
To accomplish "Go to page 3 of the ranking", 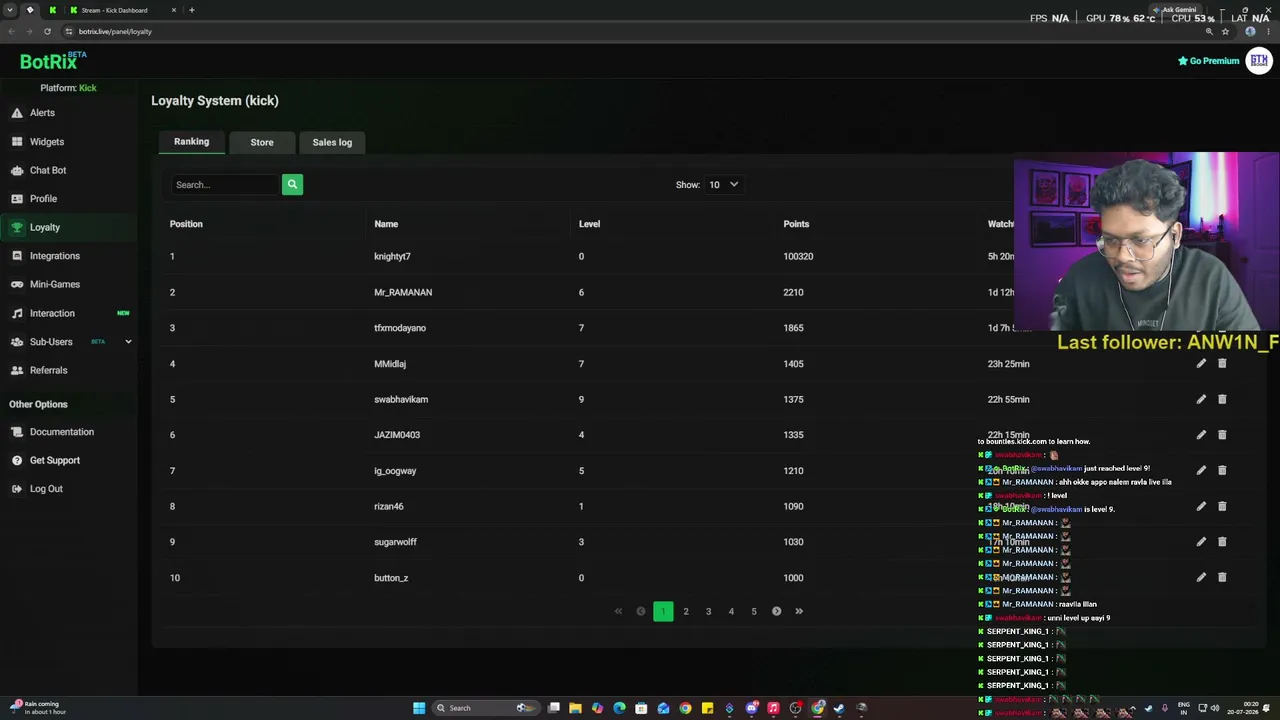I will [708, 611].
